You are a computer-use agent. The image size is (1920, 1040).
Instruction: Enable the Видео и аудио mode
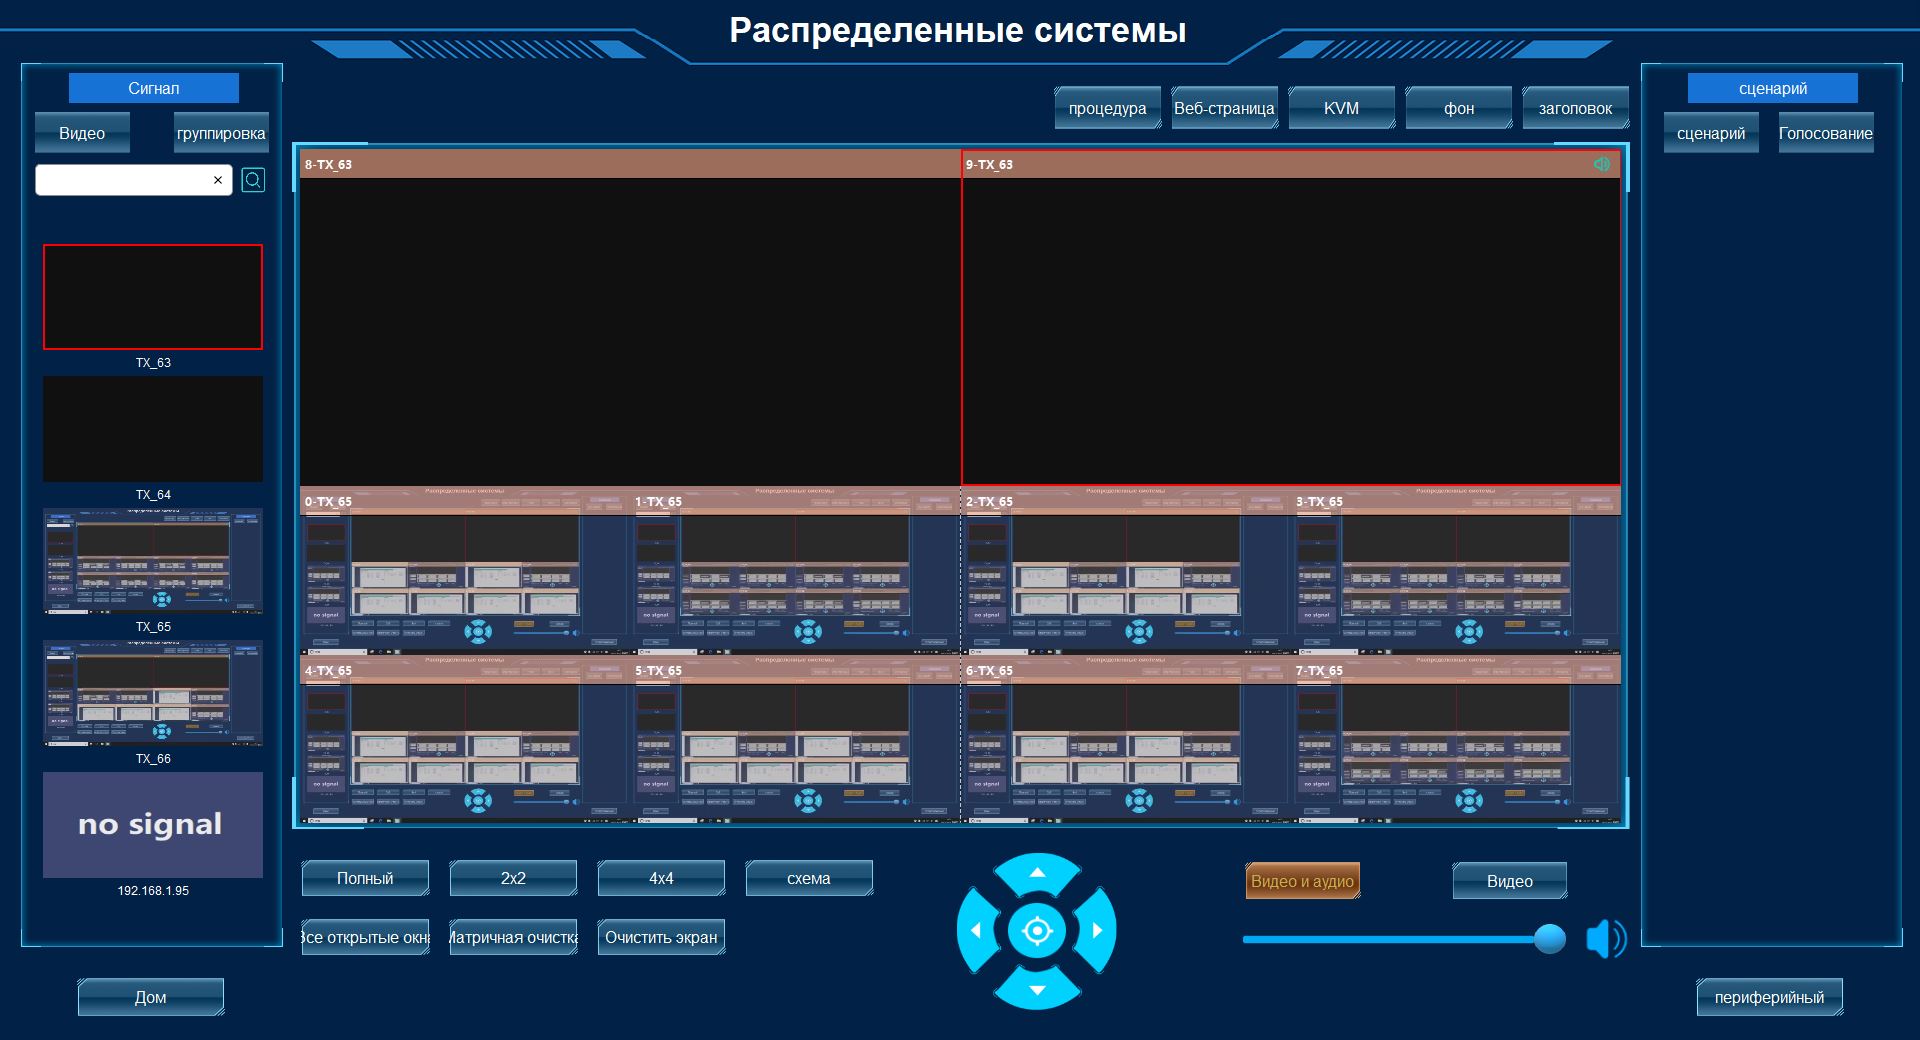pyautogui.click(x=1302, y=881)
